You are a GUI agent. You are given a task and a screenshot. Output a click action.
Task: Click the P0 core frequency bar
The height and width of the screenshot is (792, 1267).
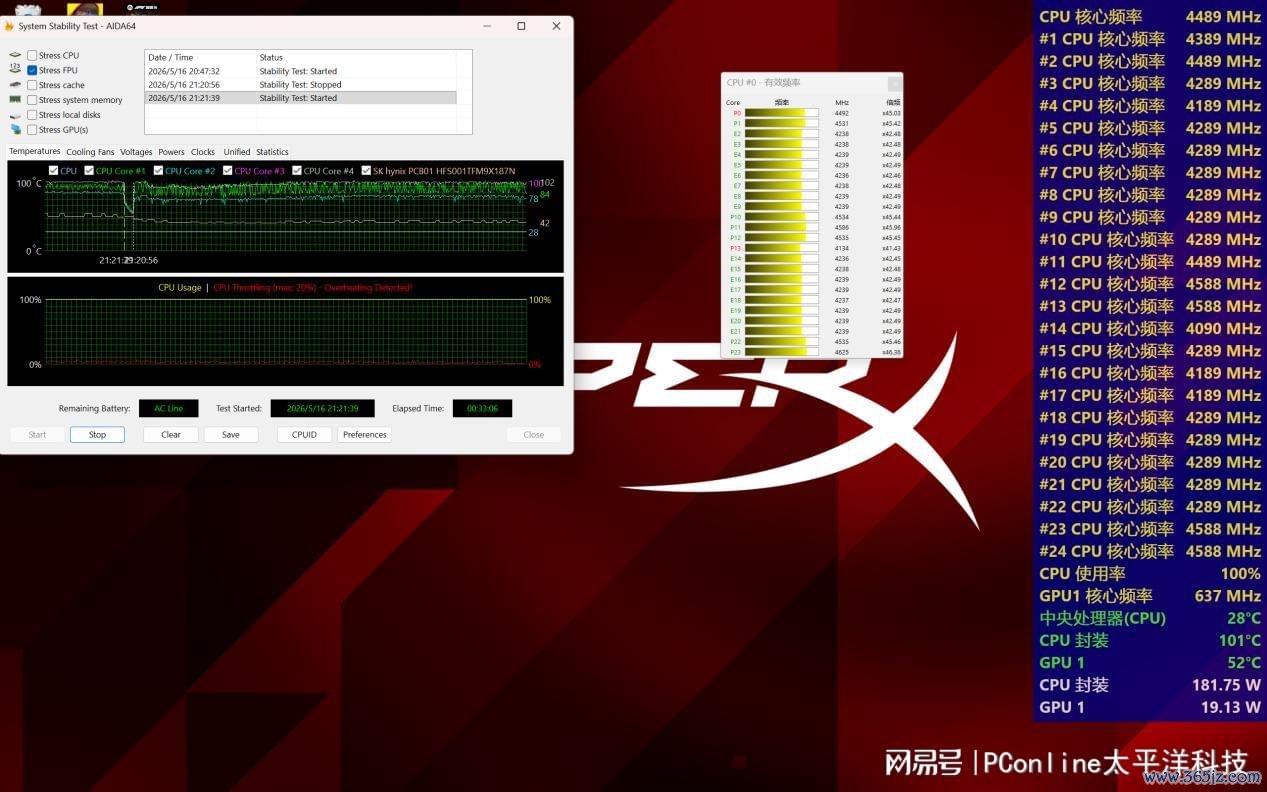(x=781, y=113)
